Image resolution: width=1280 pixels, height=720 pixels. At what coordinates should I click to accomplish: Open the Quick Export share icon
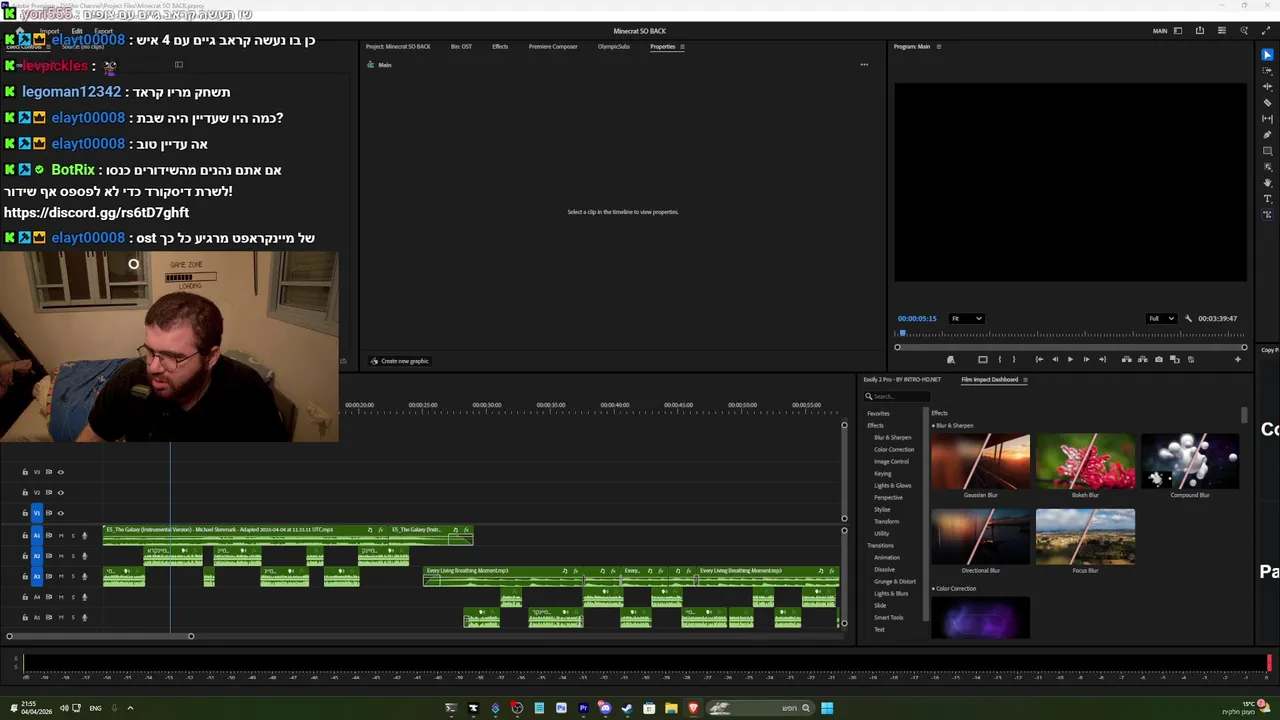(1200, 31)
